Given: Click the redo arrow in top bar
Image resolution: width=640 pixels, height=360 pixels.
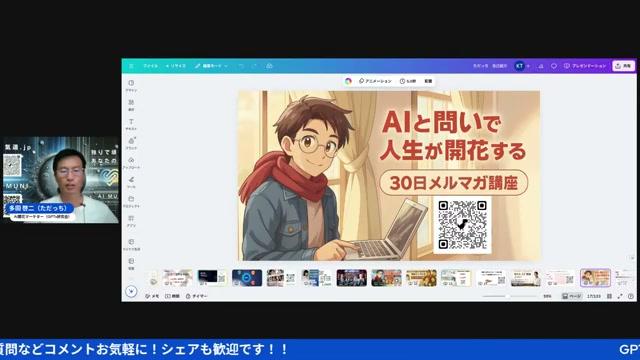Looking at the screenshot, I should pyautogui.click(x=254, y=66).
